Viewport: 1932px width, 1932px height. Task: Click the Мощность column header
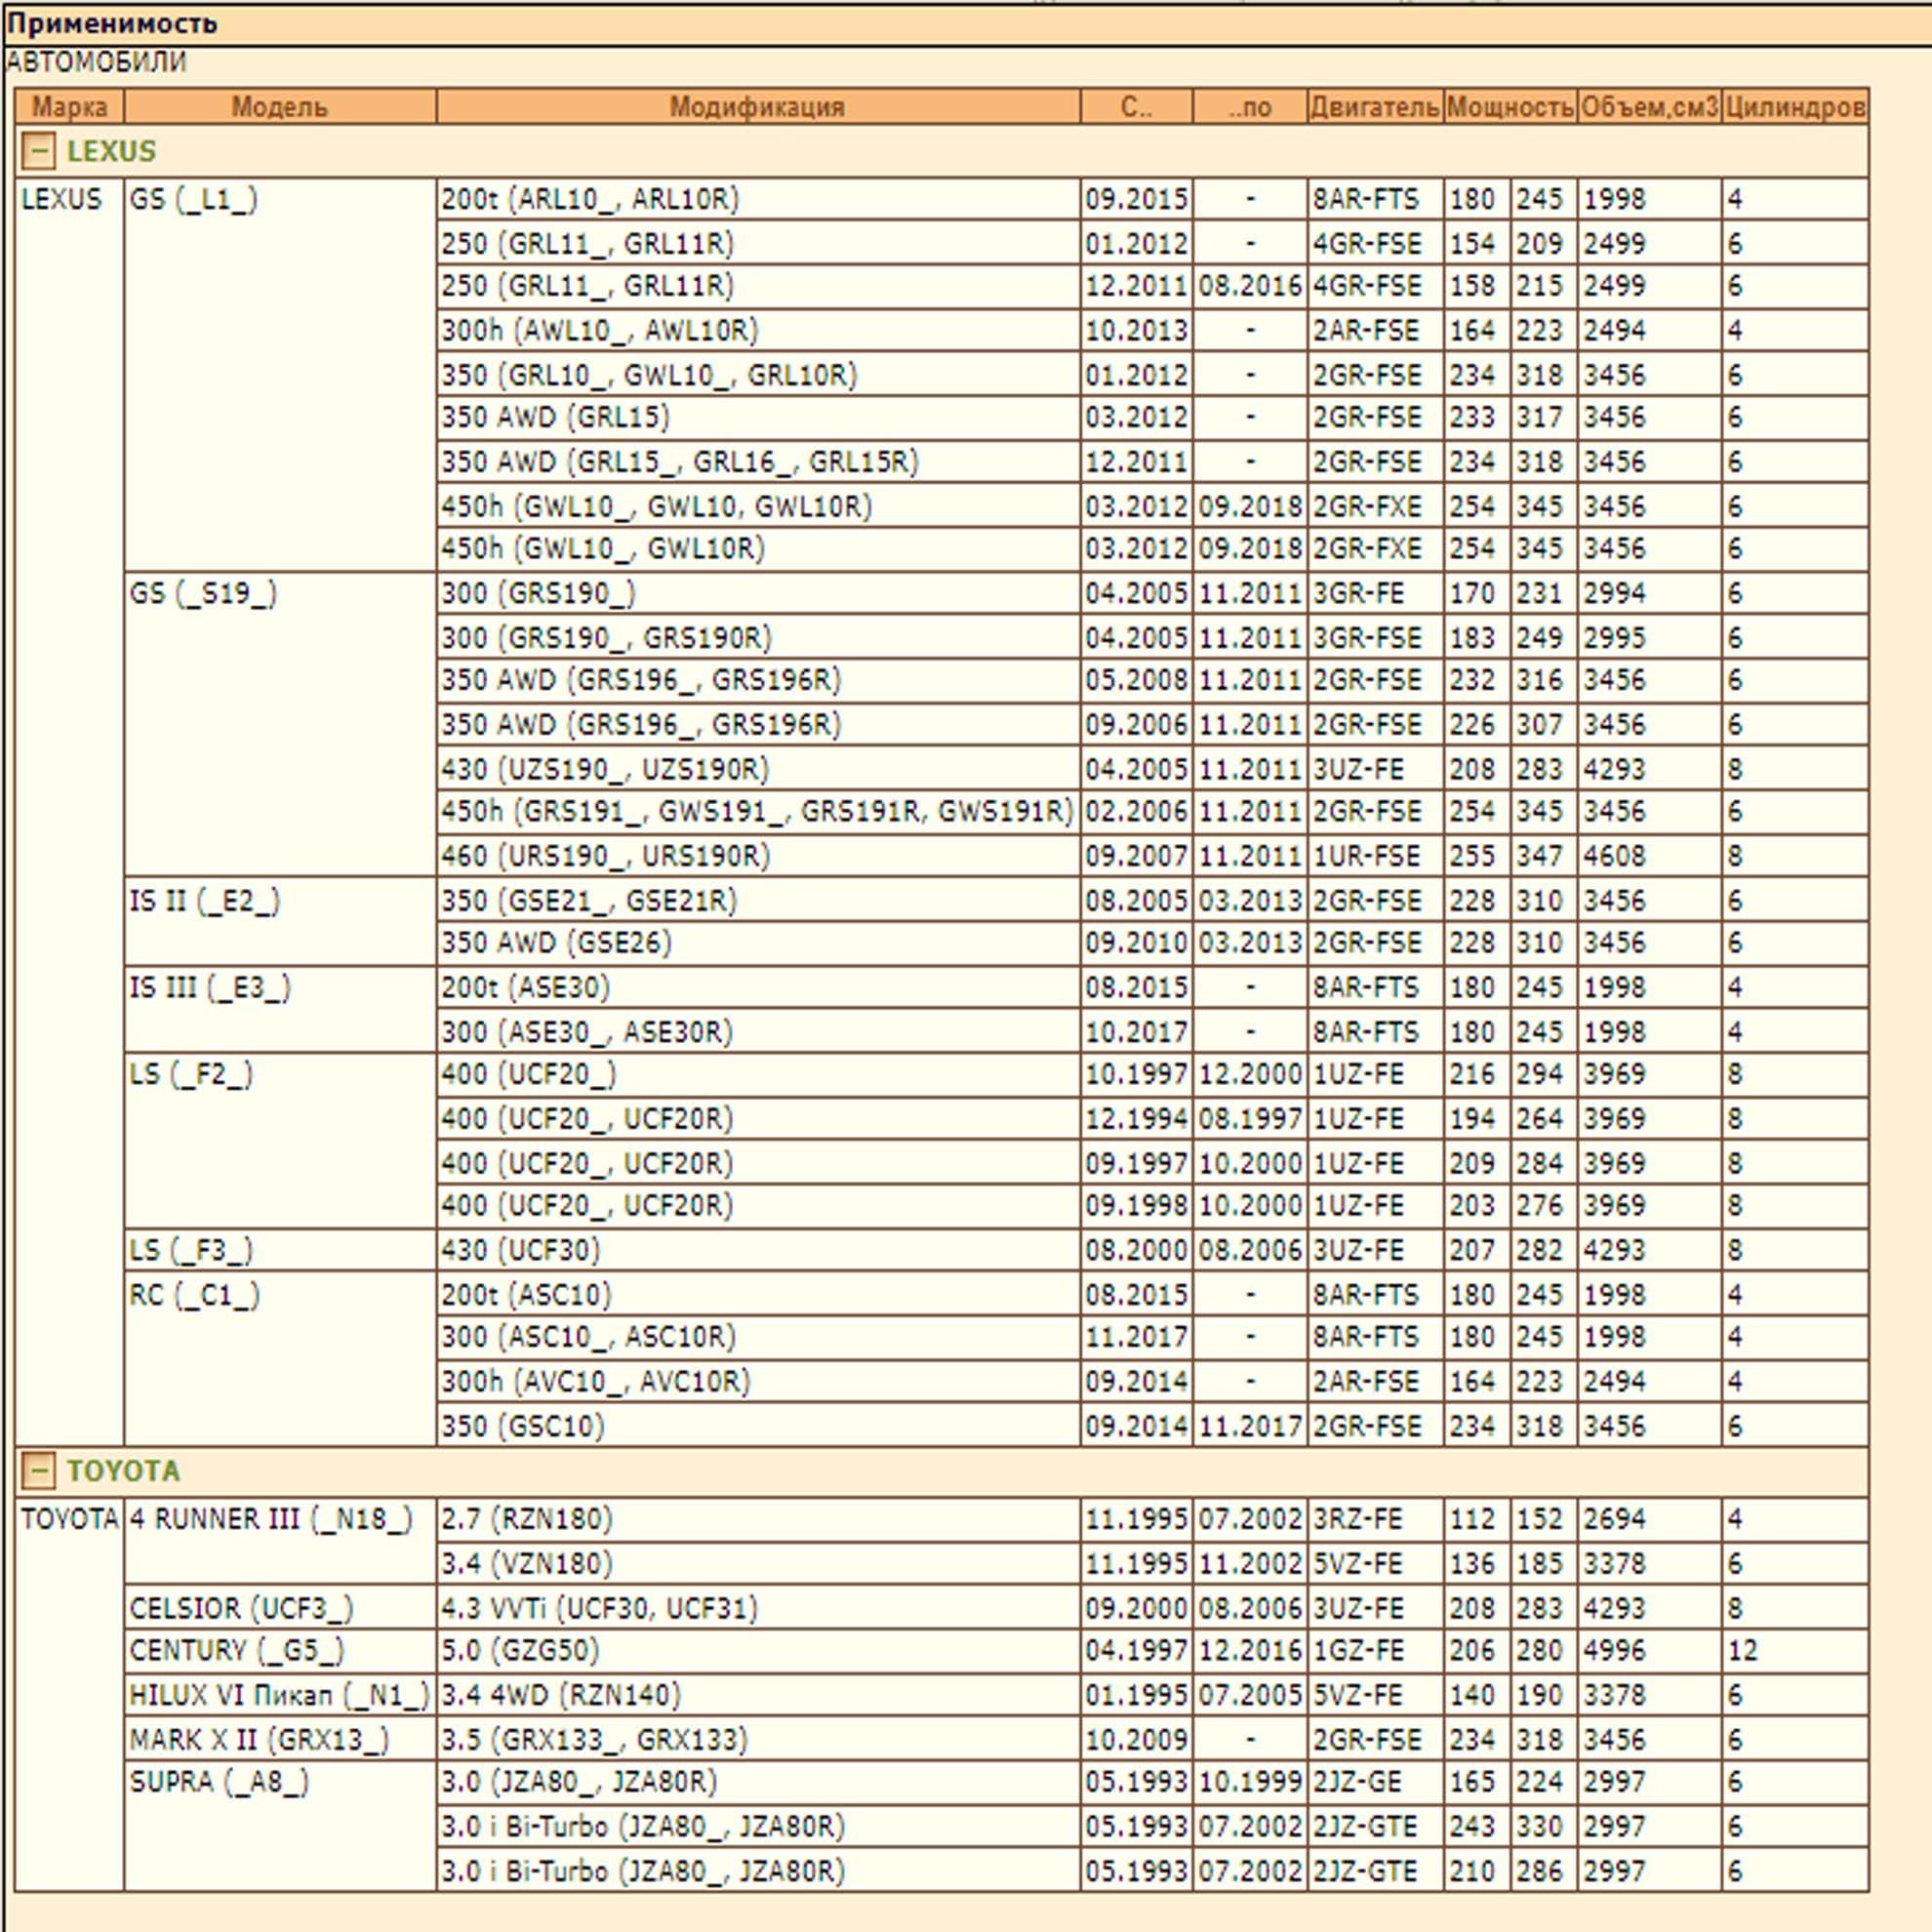point(1509,107)
